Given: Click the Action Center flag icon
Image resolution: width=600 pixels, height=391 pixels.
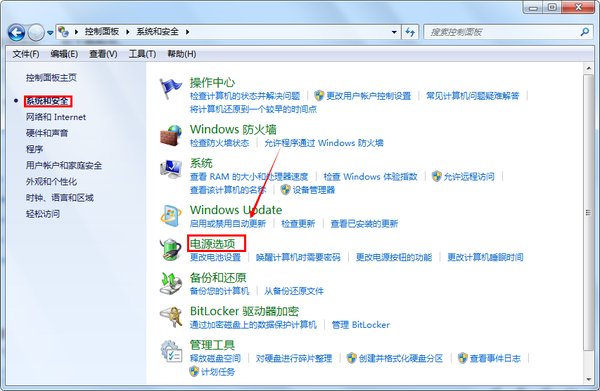Looking at the screenshot, I should pos(171,88).
